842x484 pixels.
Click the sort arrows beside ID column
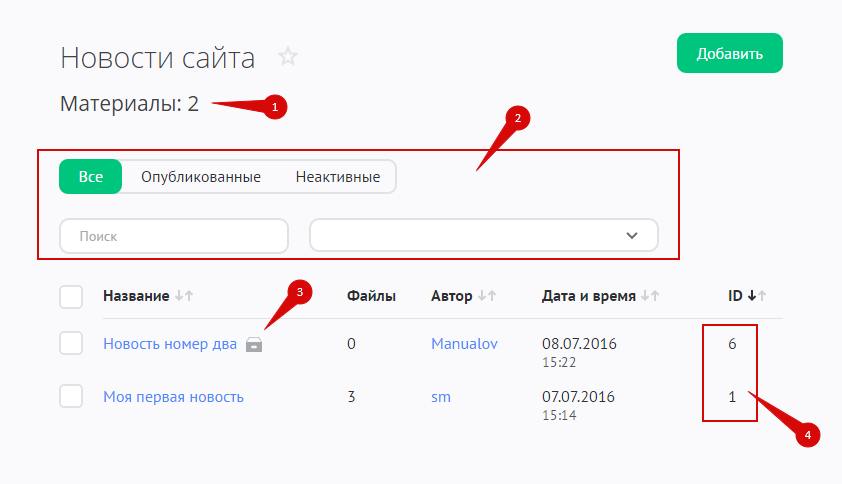tap(757, 296)
